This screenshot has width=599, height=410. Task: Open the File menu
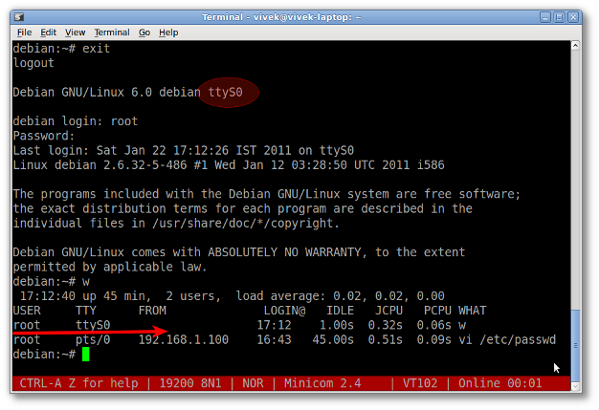click(x=24, y=32)
